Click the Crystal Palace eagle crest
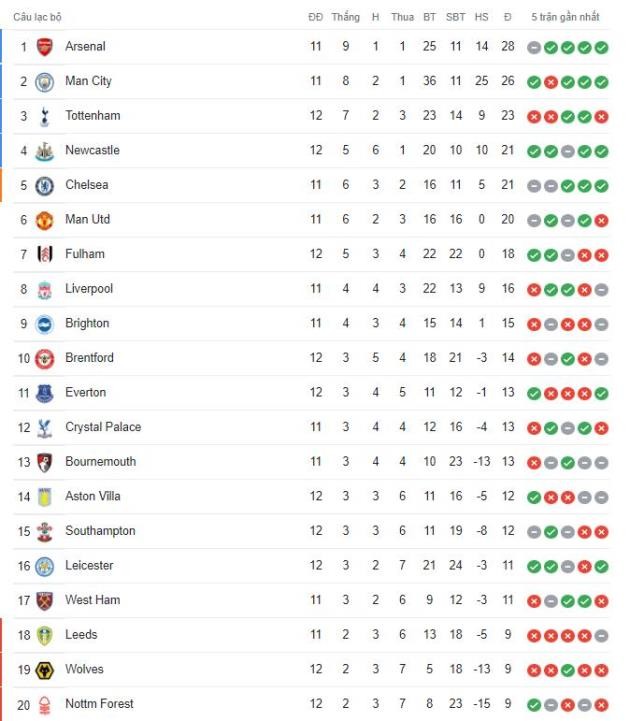This screenshot has height=721, width=630. click(44, 428)
